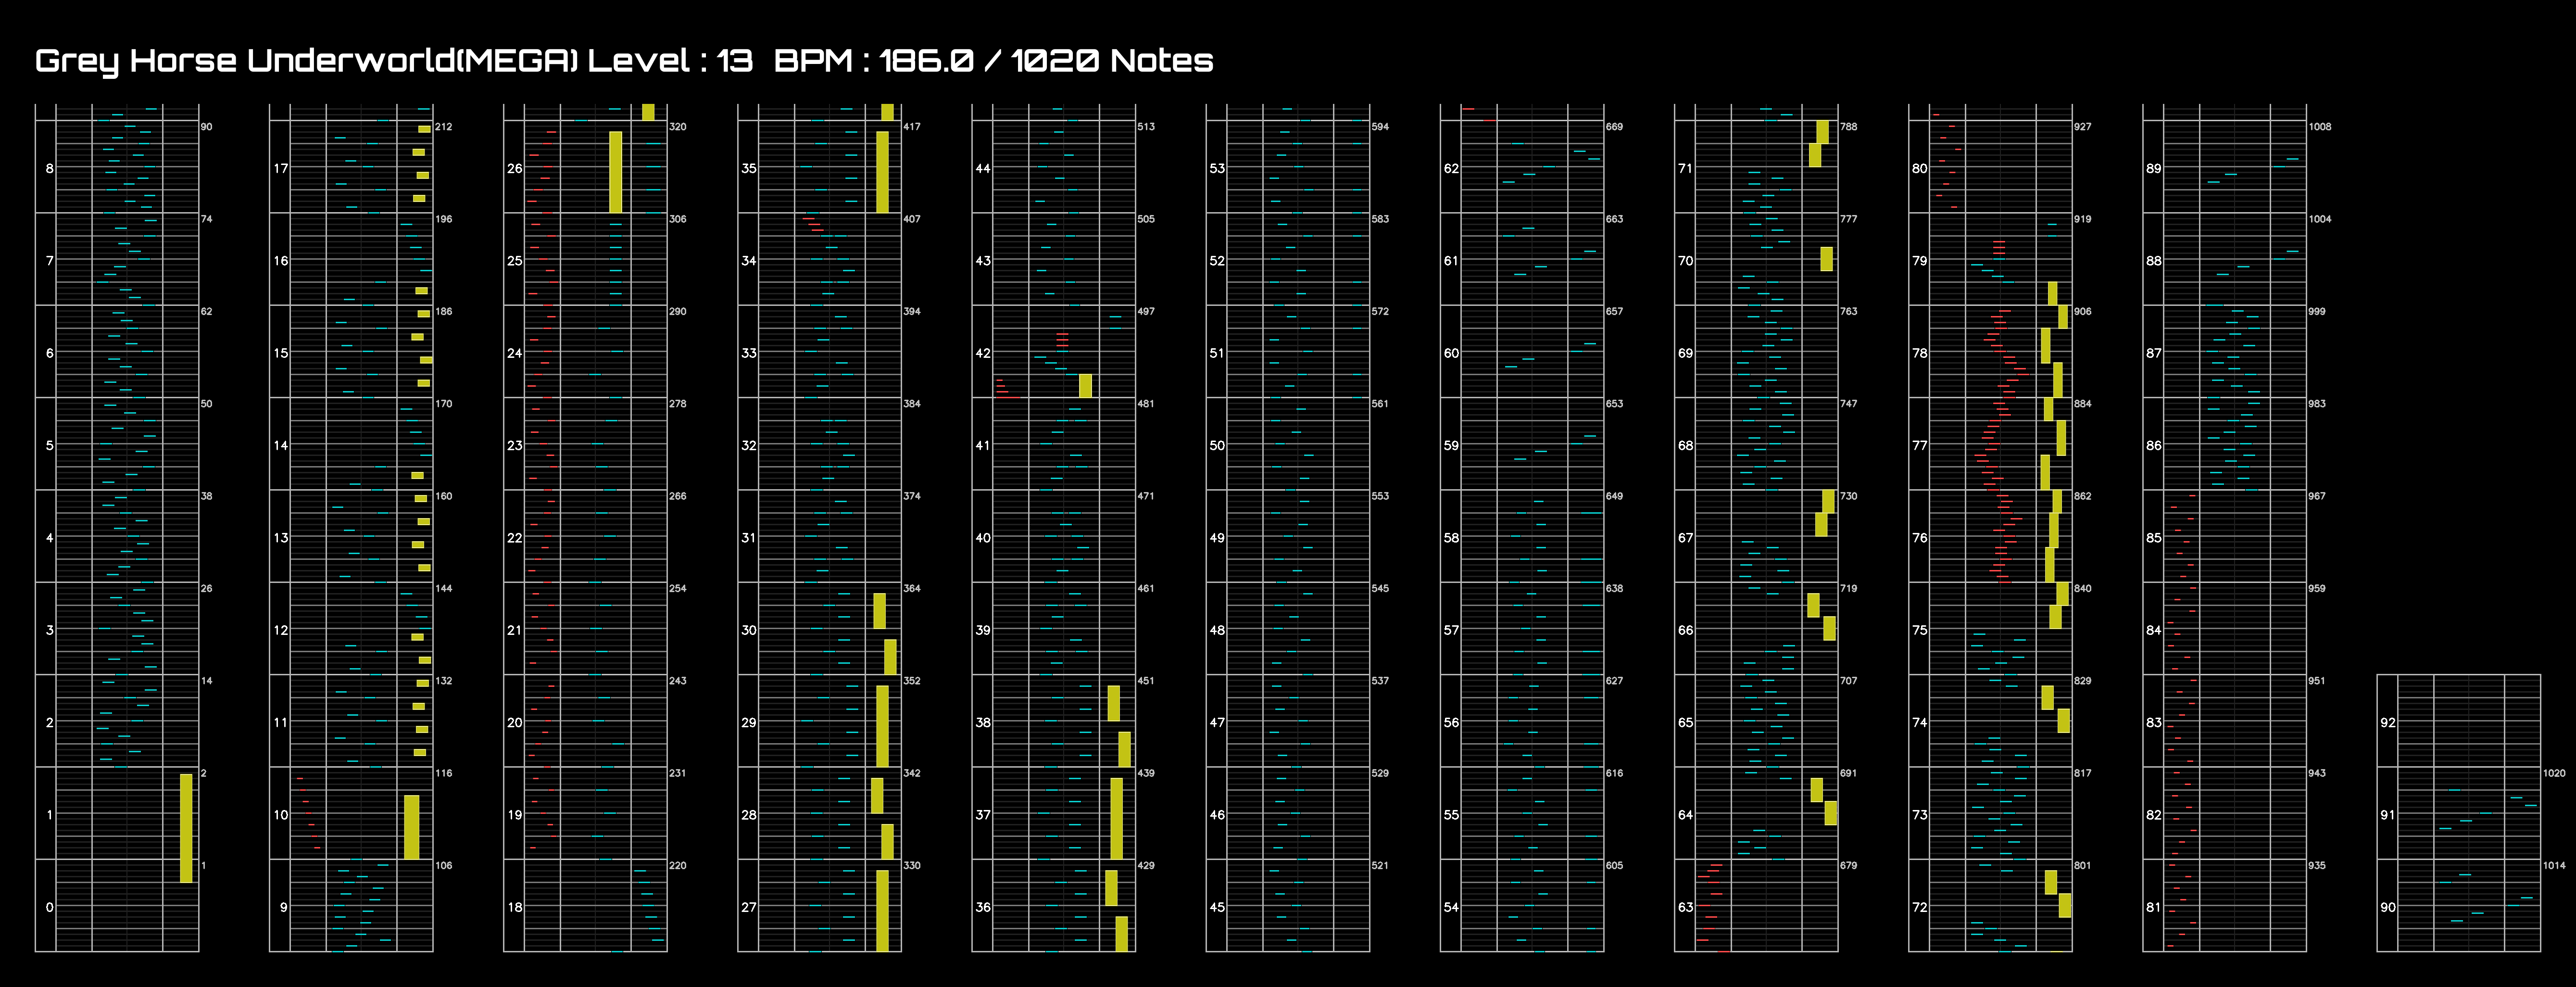Image resolution: width=2576 pixels, height=987 pixels.
Task: Select measure number 8 label
Action: click(49, 168)
